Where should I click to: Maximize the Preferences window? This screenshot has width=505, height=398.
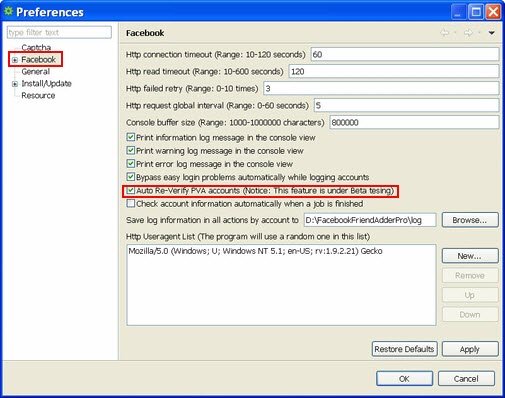(x=476, y=12)
